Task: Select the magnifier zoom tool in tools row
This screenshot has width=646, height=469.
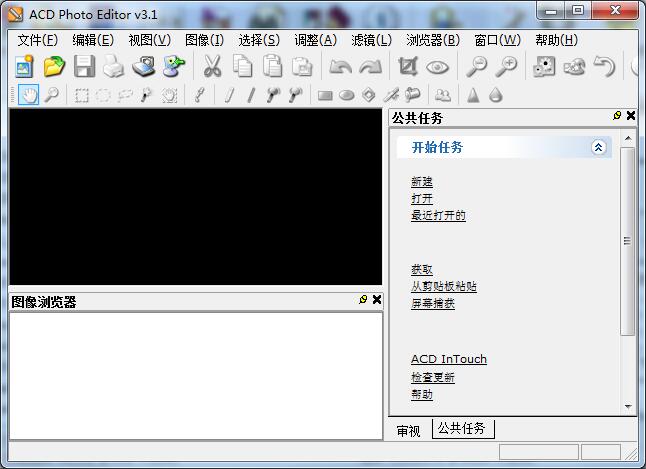Action: pyautogui.click(x=51, y=95)
